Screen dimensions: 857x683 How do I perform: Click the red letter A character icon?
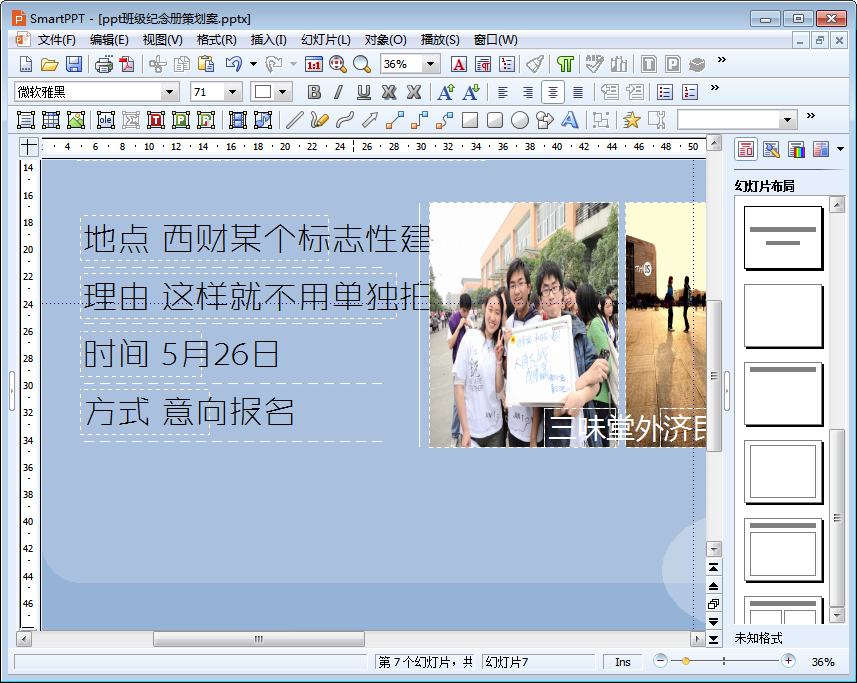pos(459,64)
